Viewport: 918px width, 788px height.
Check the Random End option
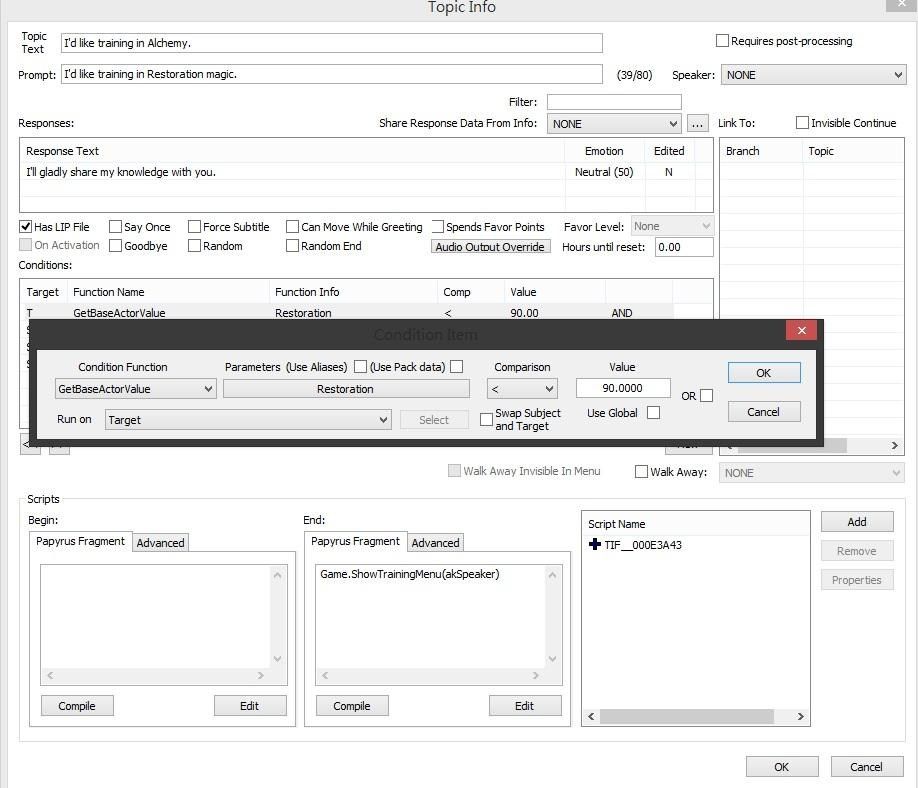(x=292, y=245)
